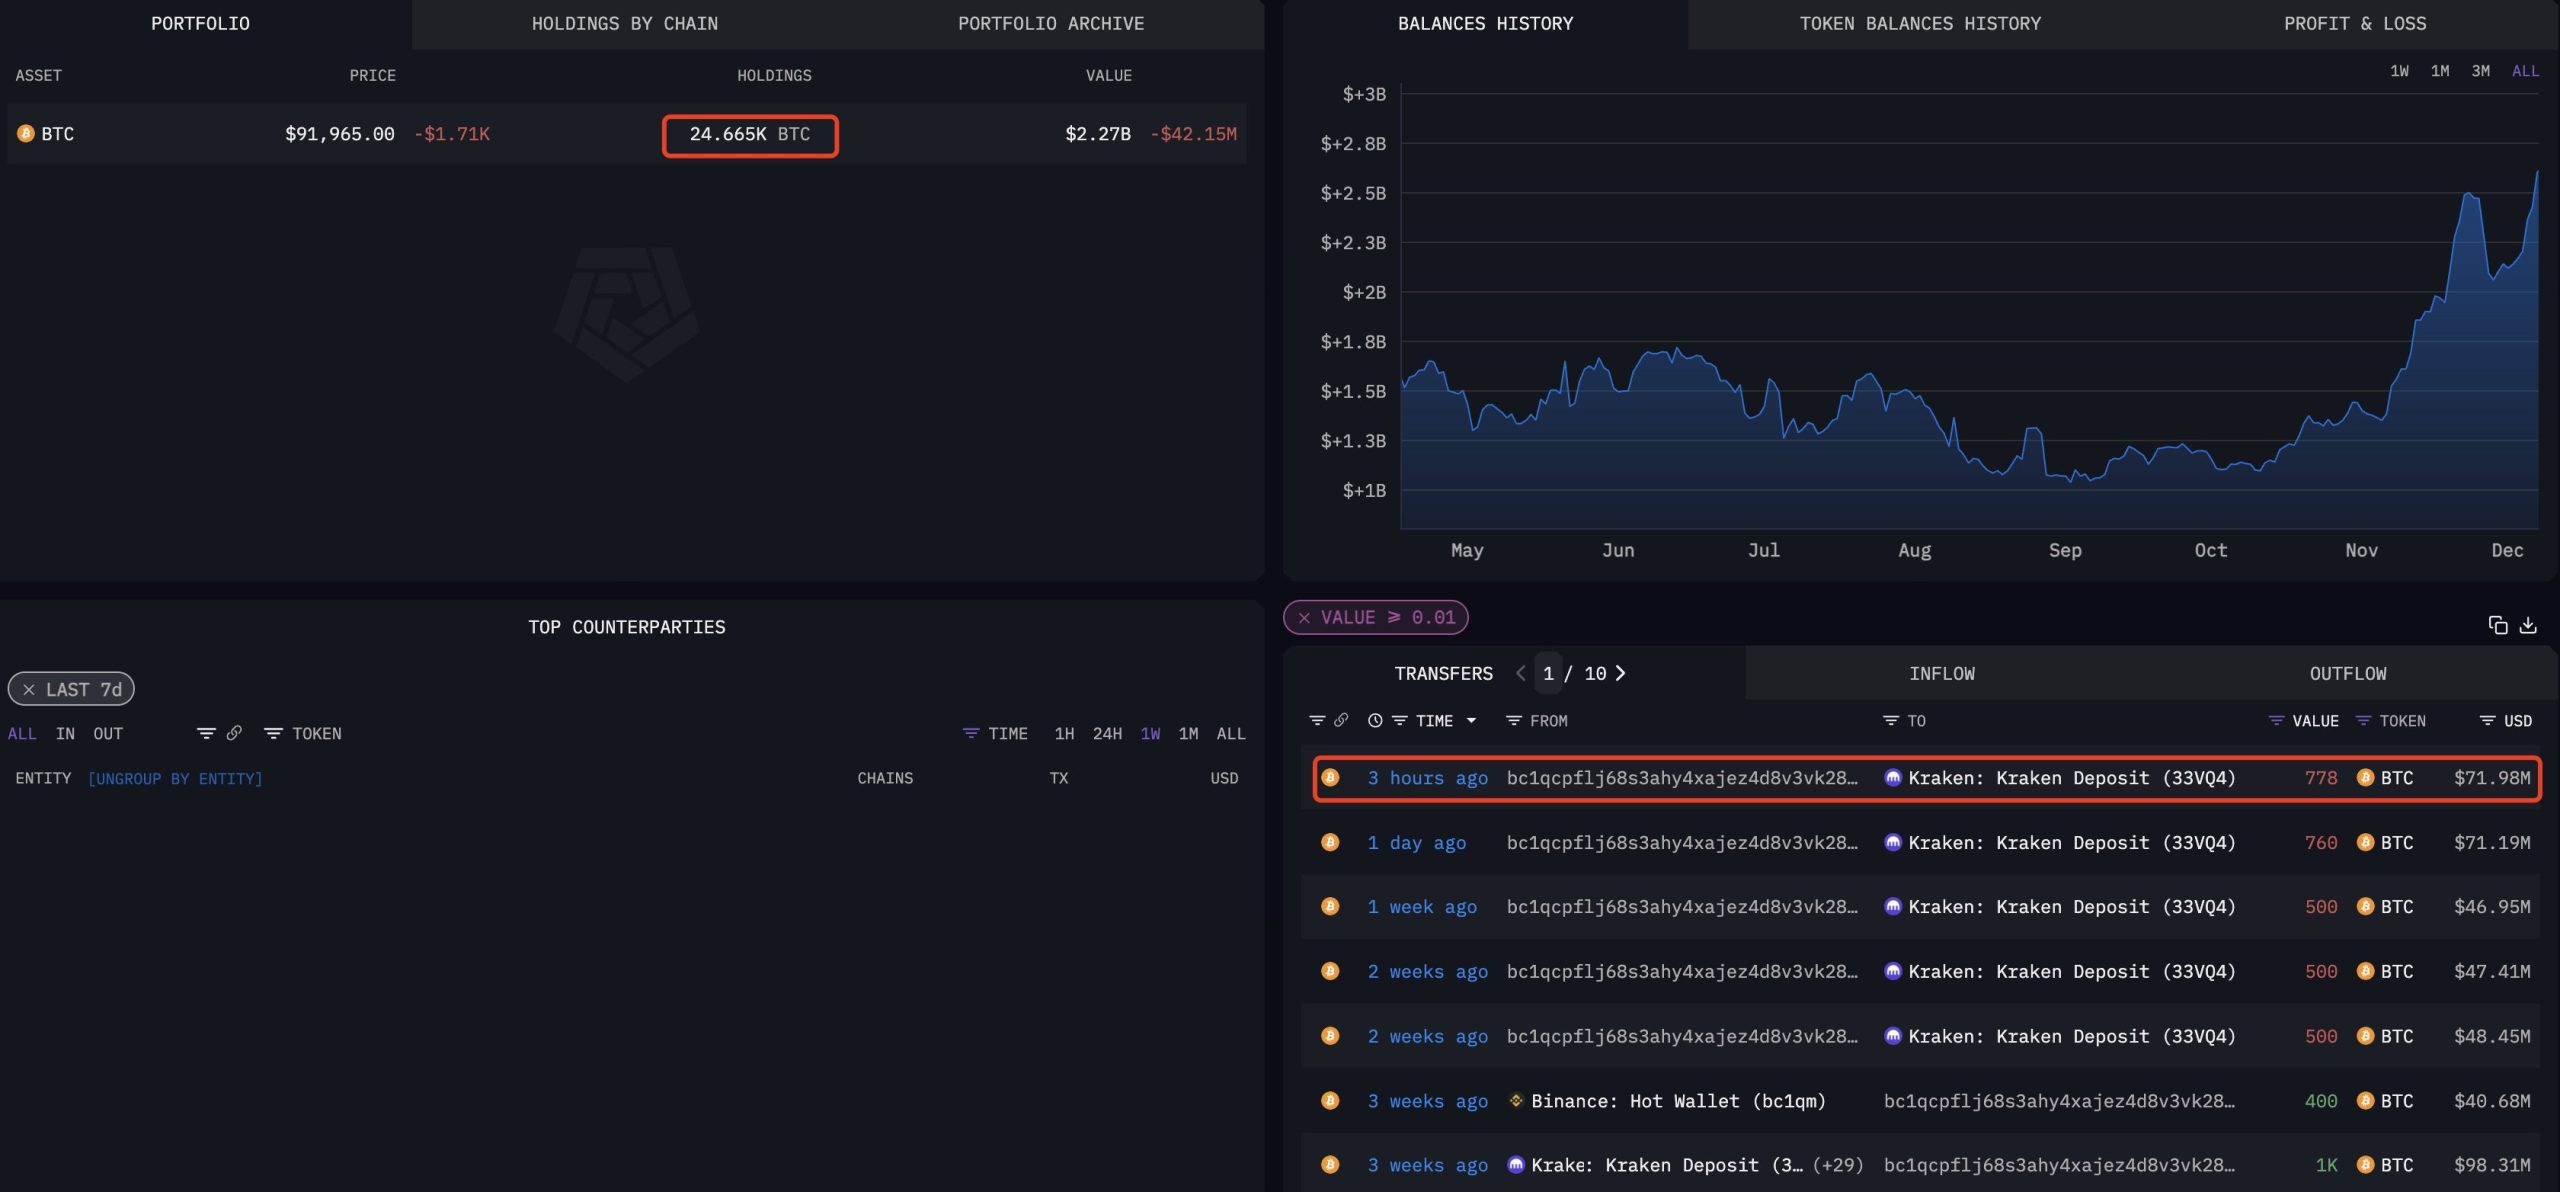Image resolution: width=2560 pixels, height=1192 pixels.
Task: Open FROM column filter icon
Action: (x=1514, y=720)
